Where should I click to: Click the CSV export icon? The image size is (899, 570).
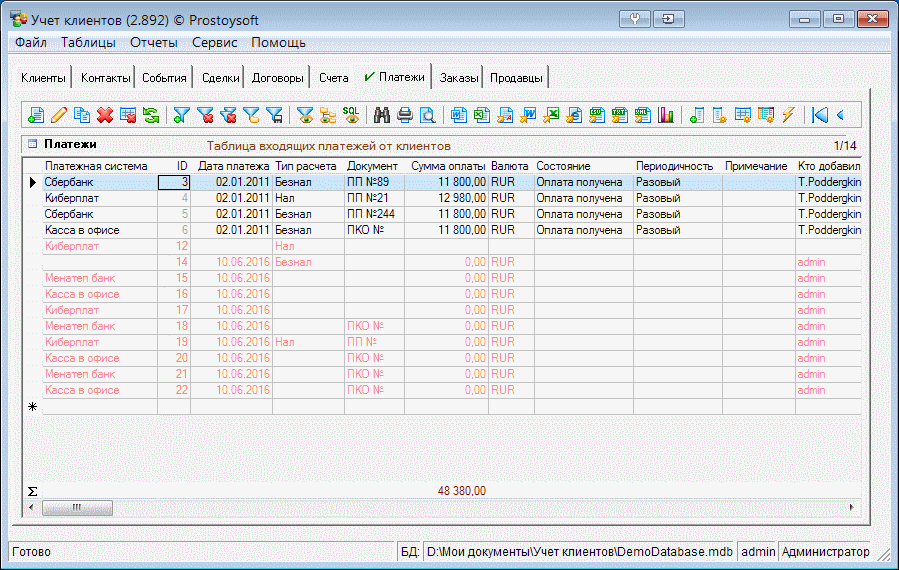[x=596, y=115]
